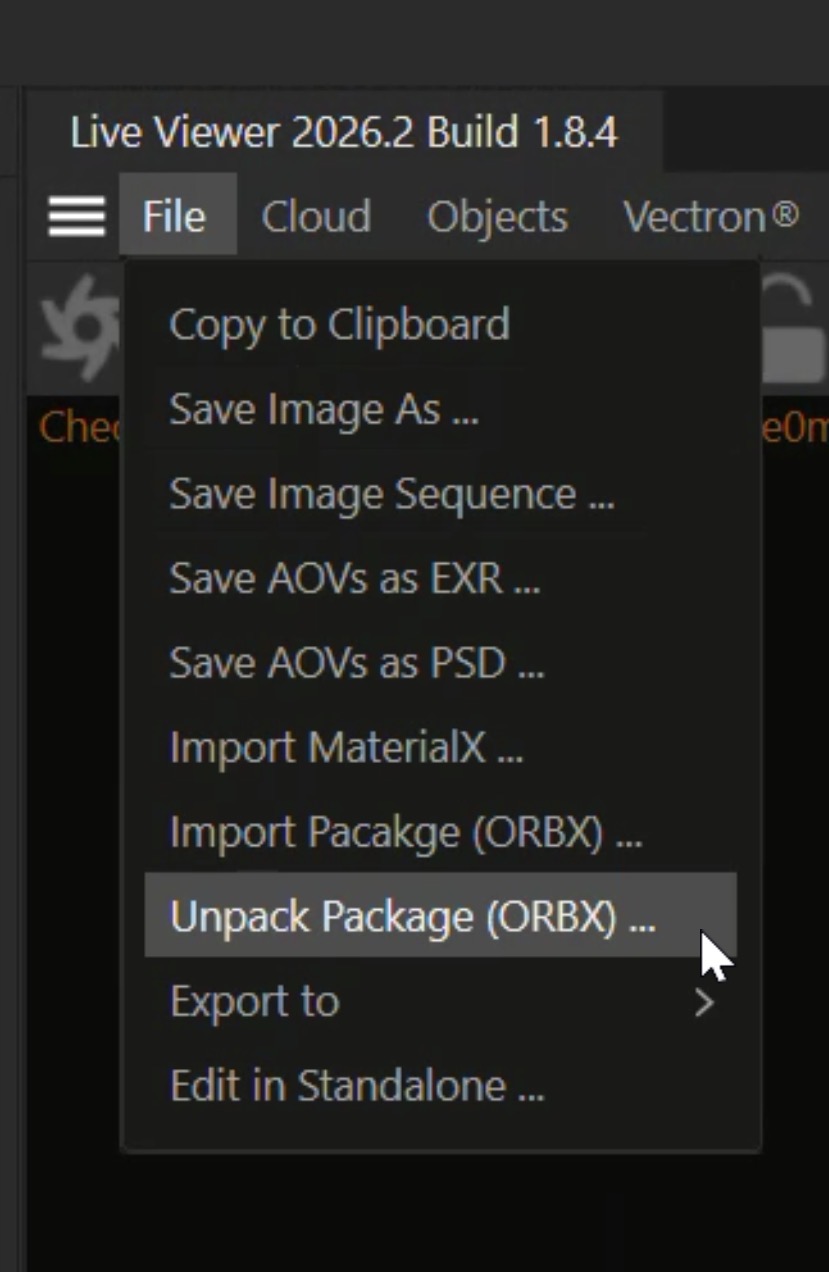Expand the Export to submenu arrow
The height and width of the screenshot is (1272, 829).
(x=704, y=1002)
